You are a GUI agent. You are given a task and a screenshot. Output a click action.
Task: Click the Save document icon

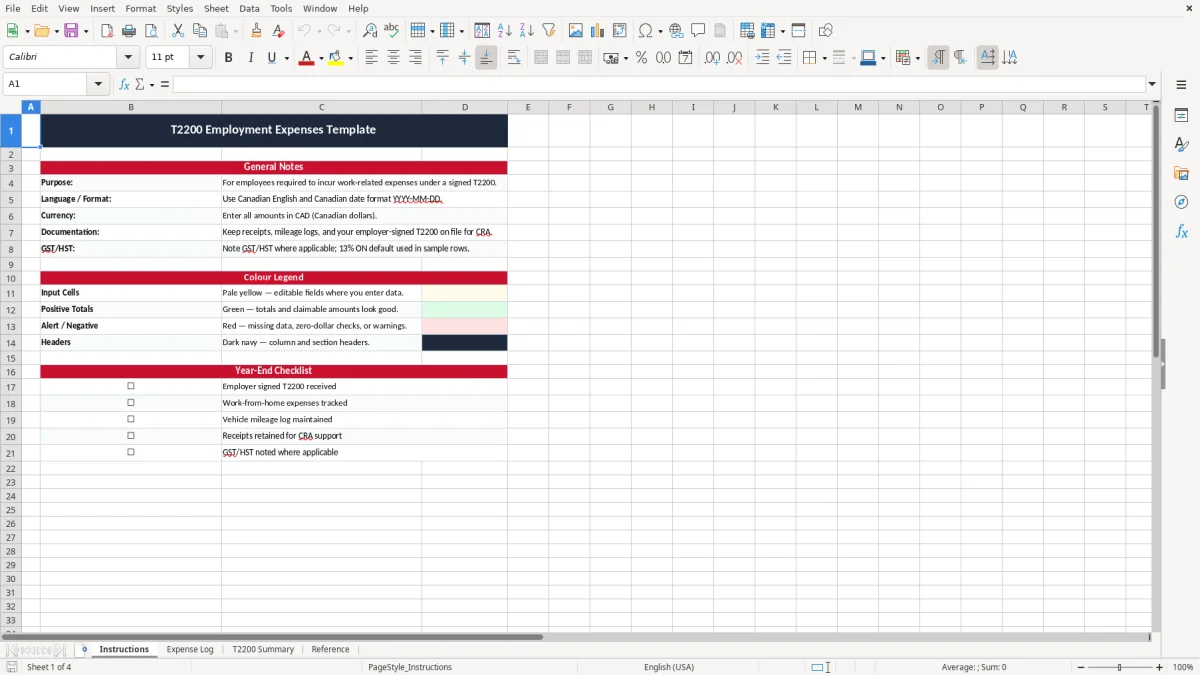[x=71, y=31]
